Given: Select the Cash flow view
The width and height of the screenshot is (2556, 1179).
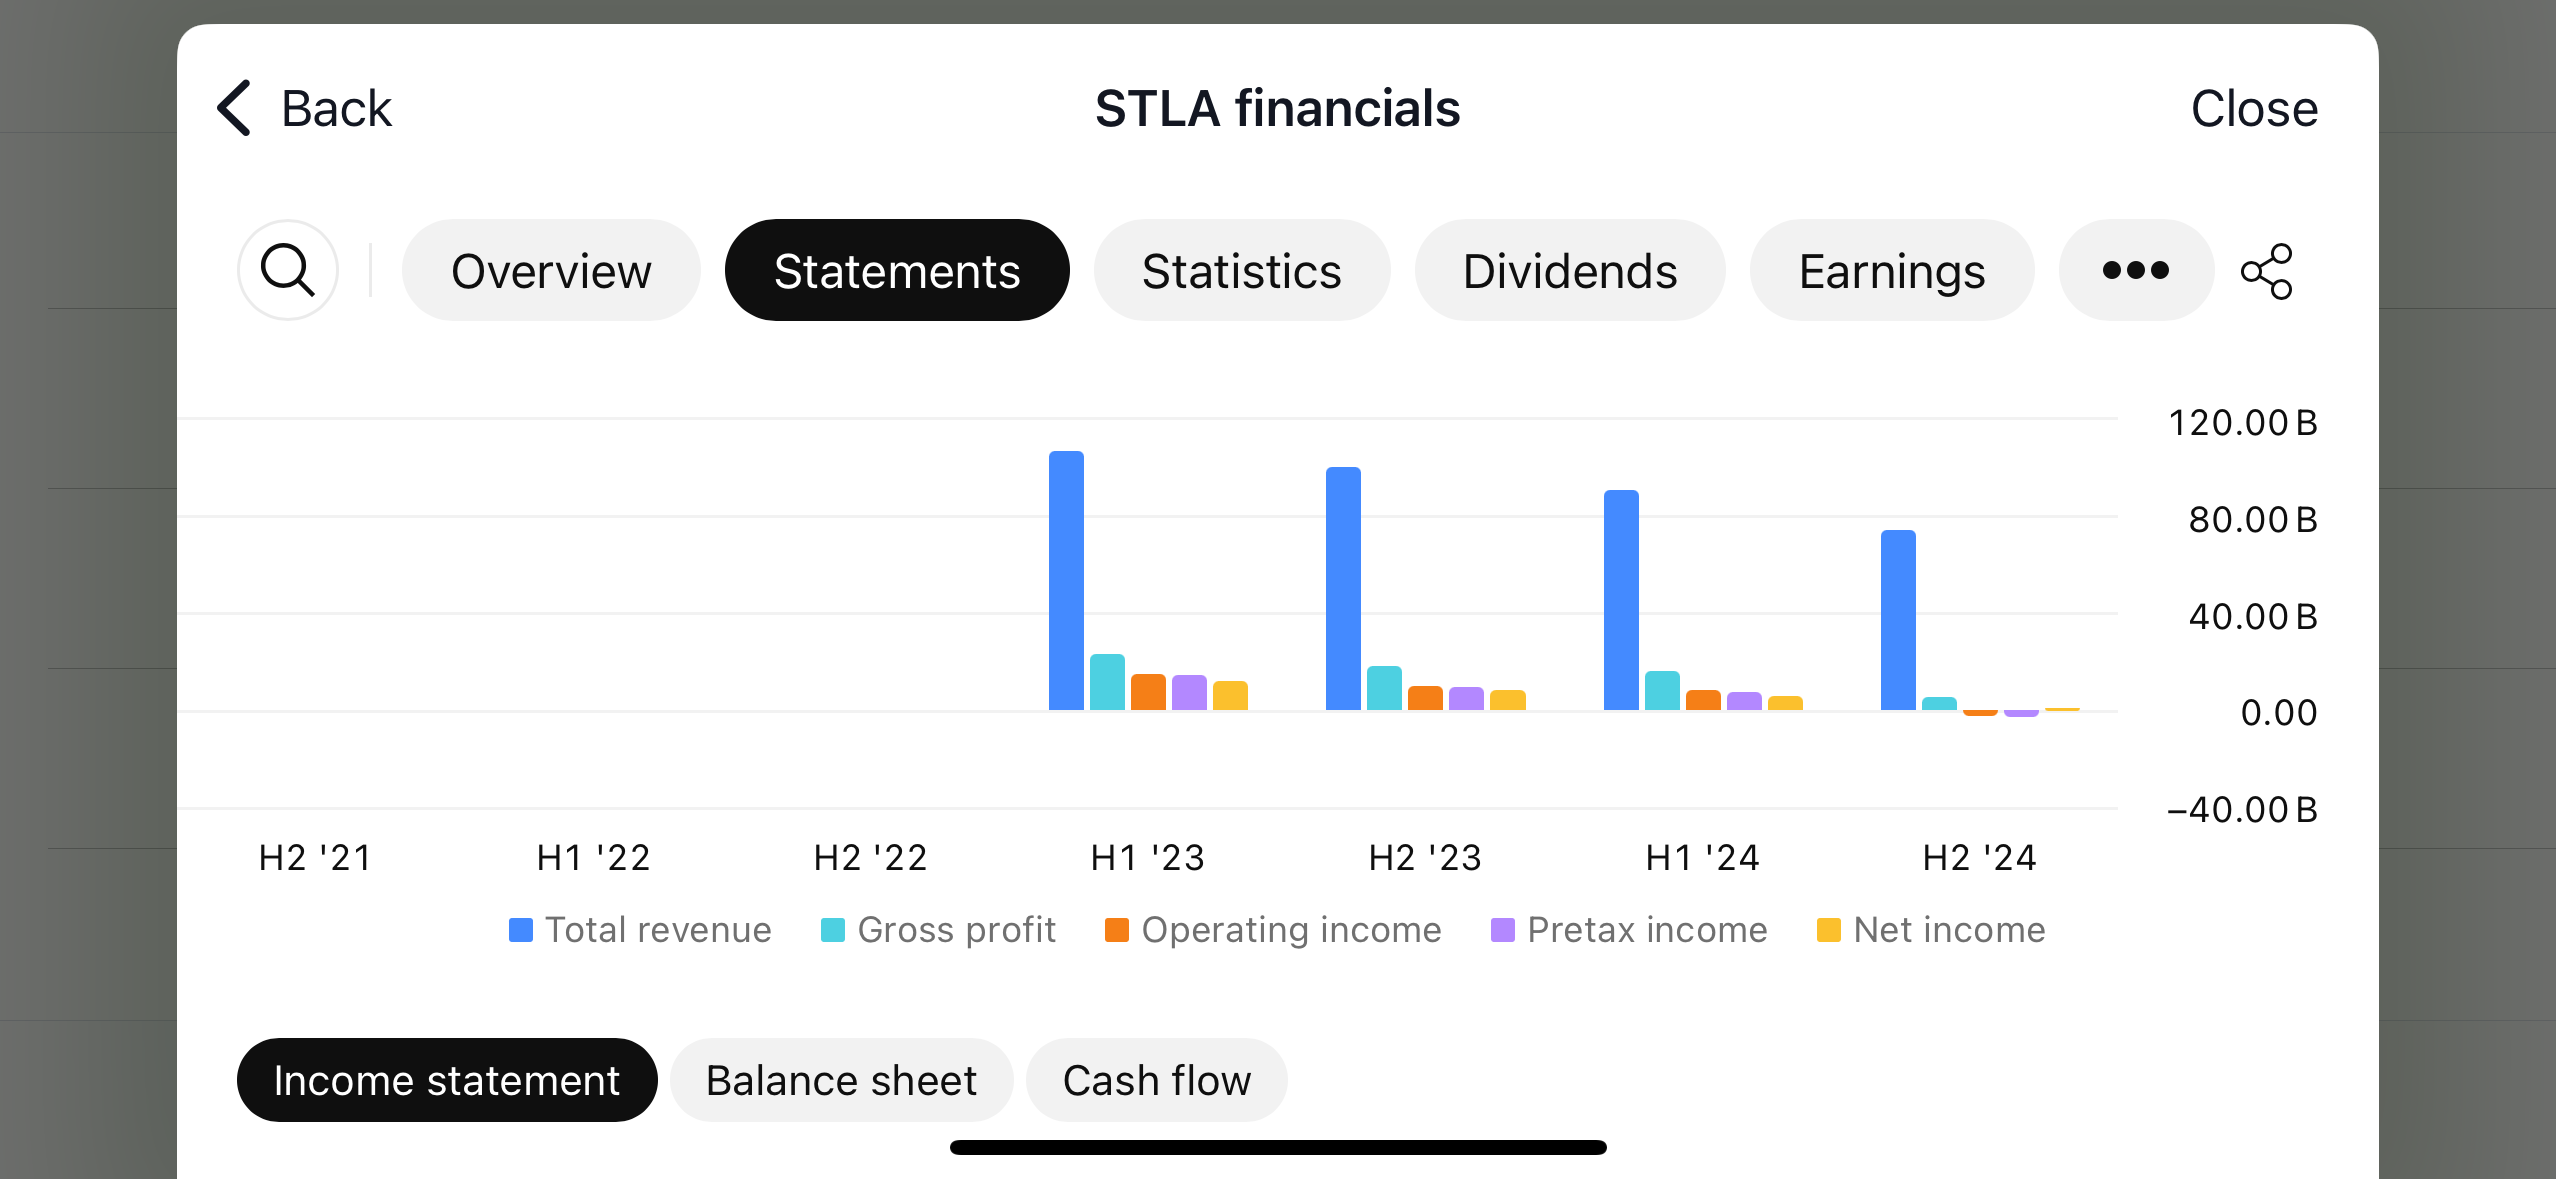Looking at the screenshot, I should tap(1157, 1080).
